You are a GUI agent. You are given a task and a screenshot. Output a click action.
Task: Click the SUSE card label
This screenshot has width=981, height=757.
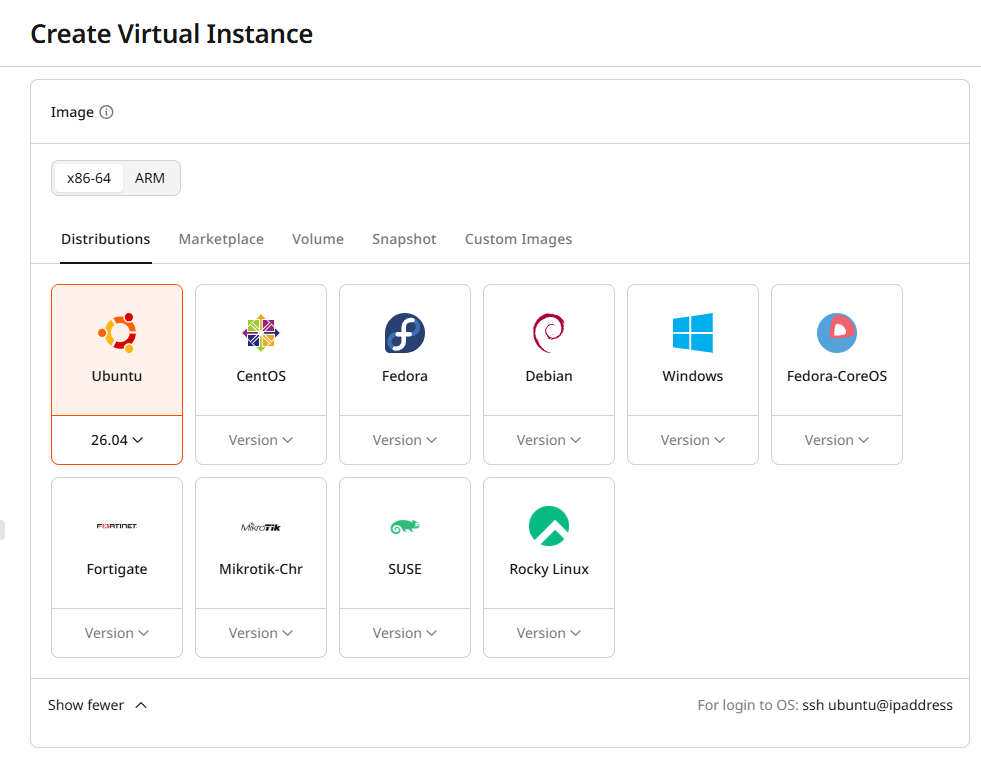click(405, 569)
